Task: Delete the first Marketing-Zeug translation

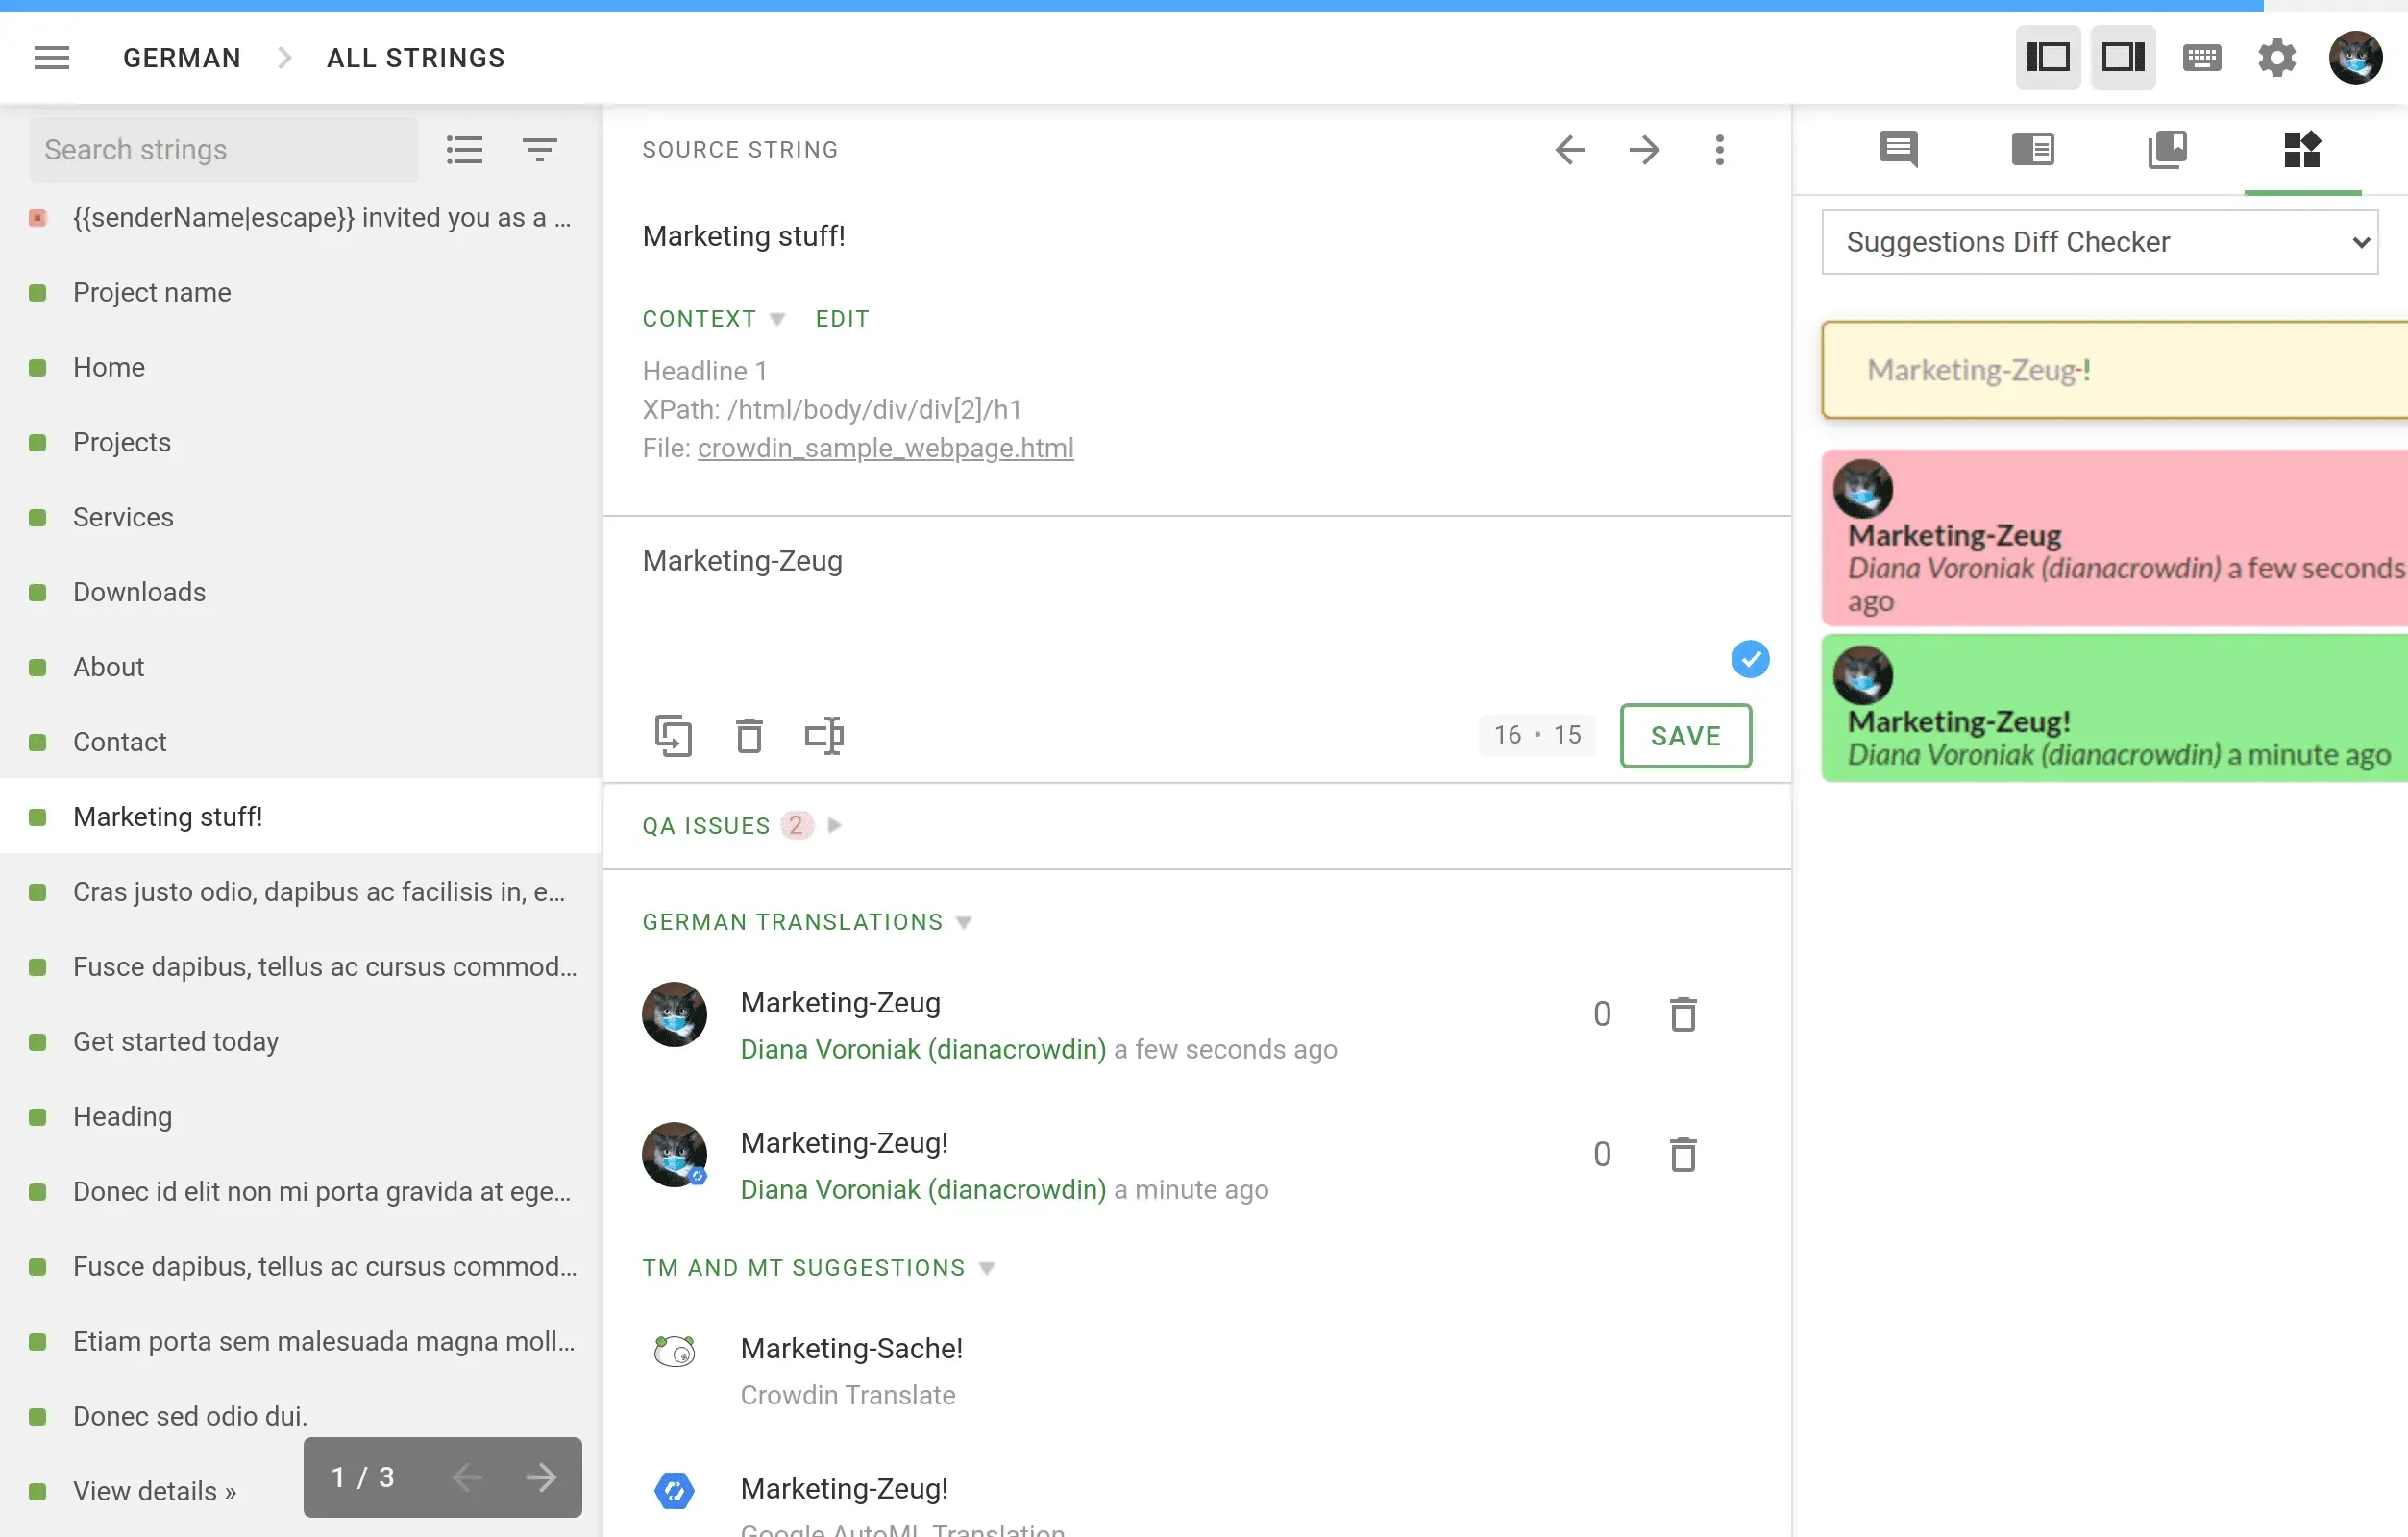Action: click(x=1683, y=1014)
